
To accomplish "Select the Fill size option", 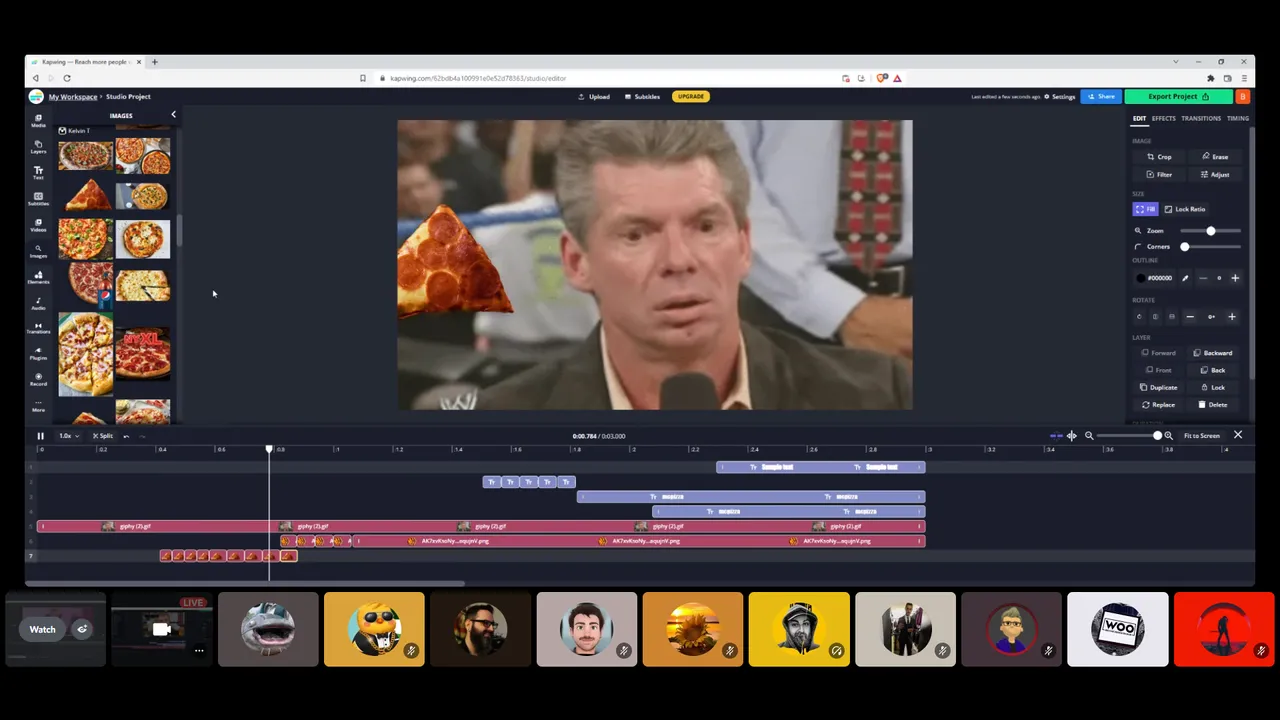I will (x=1145, y=209).
